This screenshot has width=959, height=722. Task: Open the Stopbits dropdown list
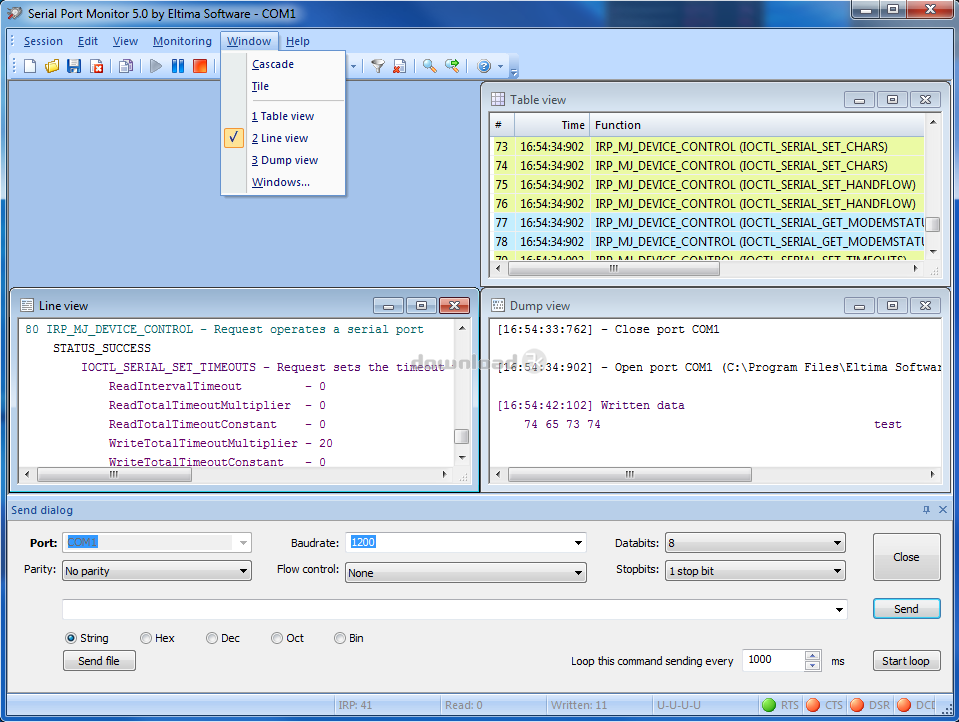pos(837,572)
